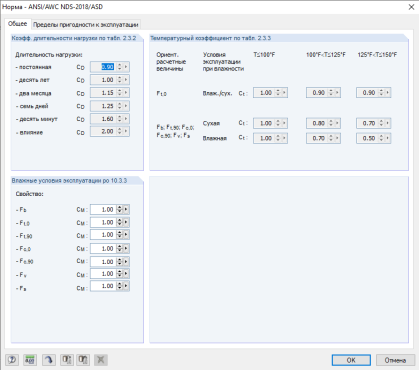Open the arrow button next to CM for Fs
Image resolution: width=420 pixels, height=371 pixels.
coord(126,286)
